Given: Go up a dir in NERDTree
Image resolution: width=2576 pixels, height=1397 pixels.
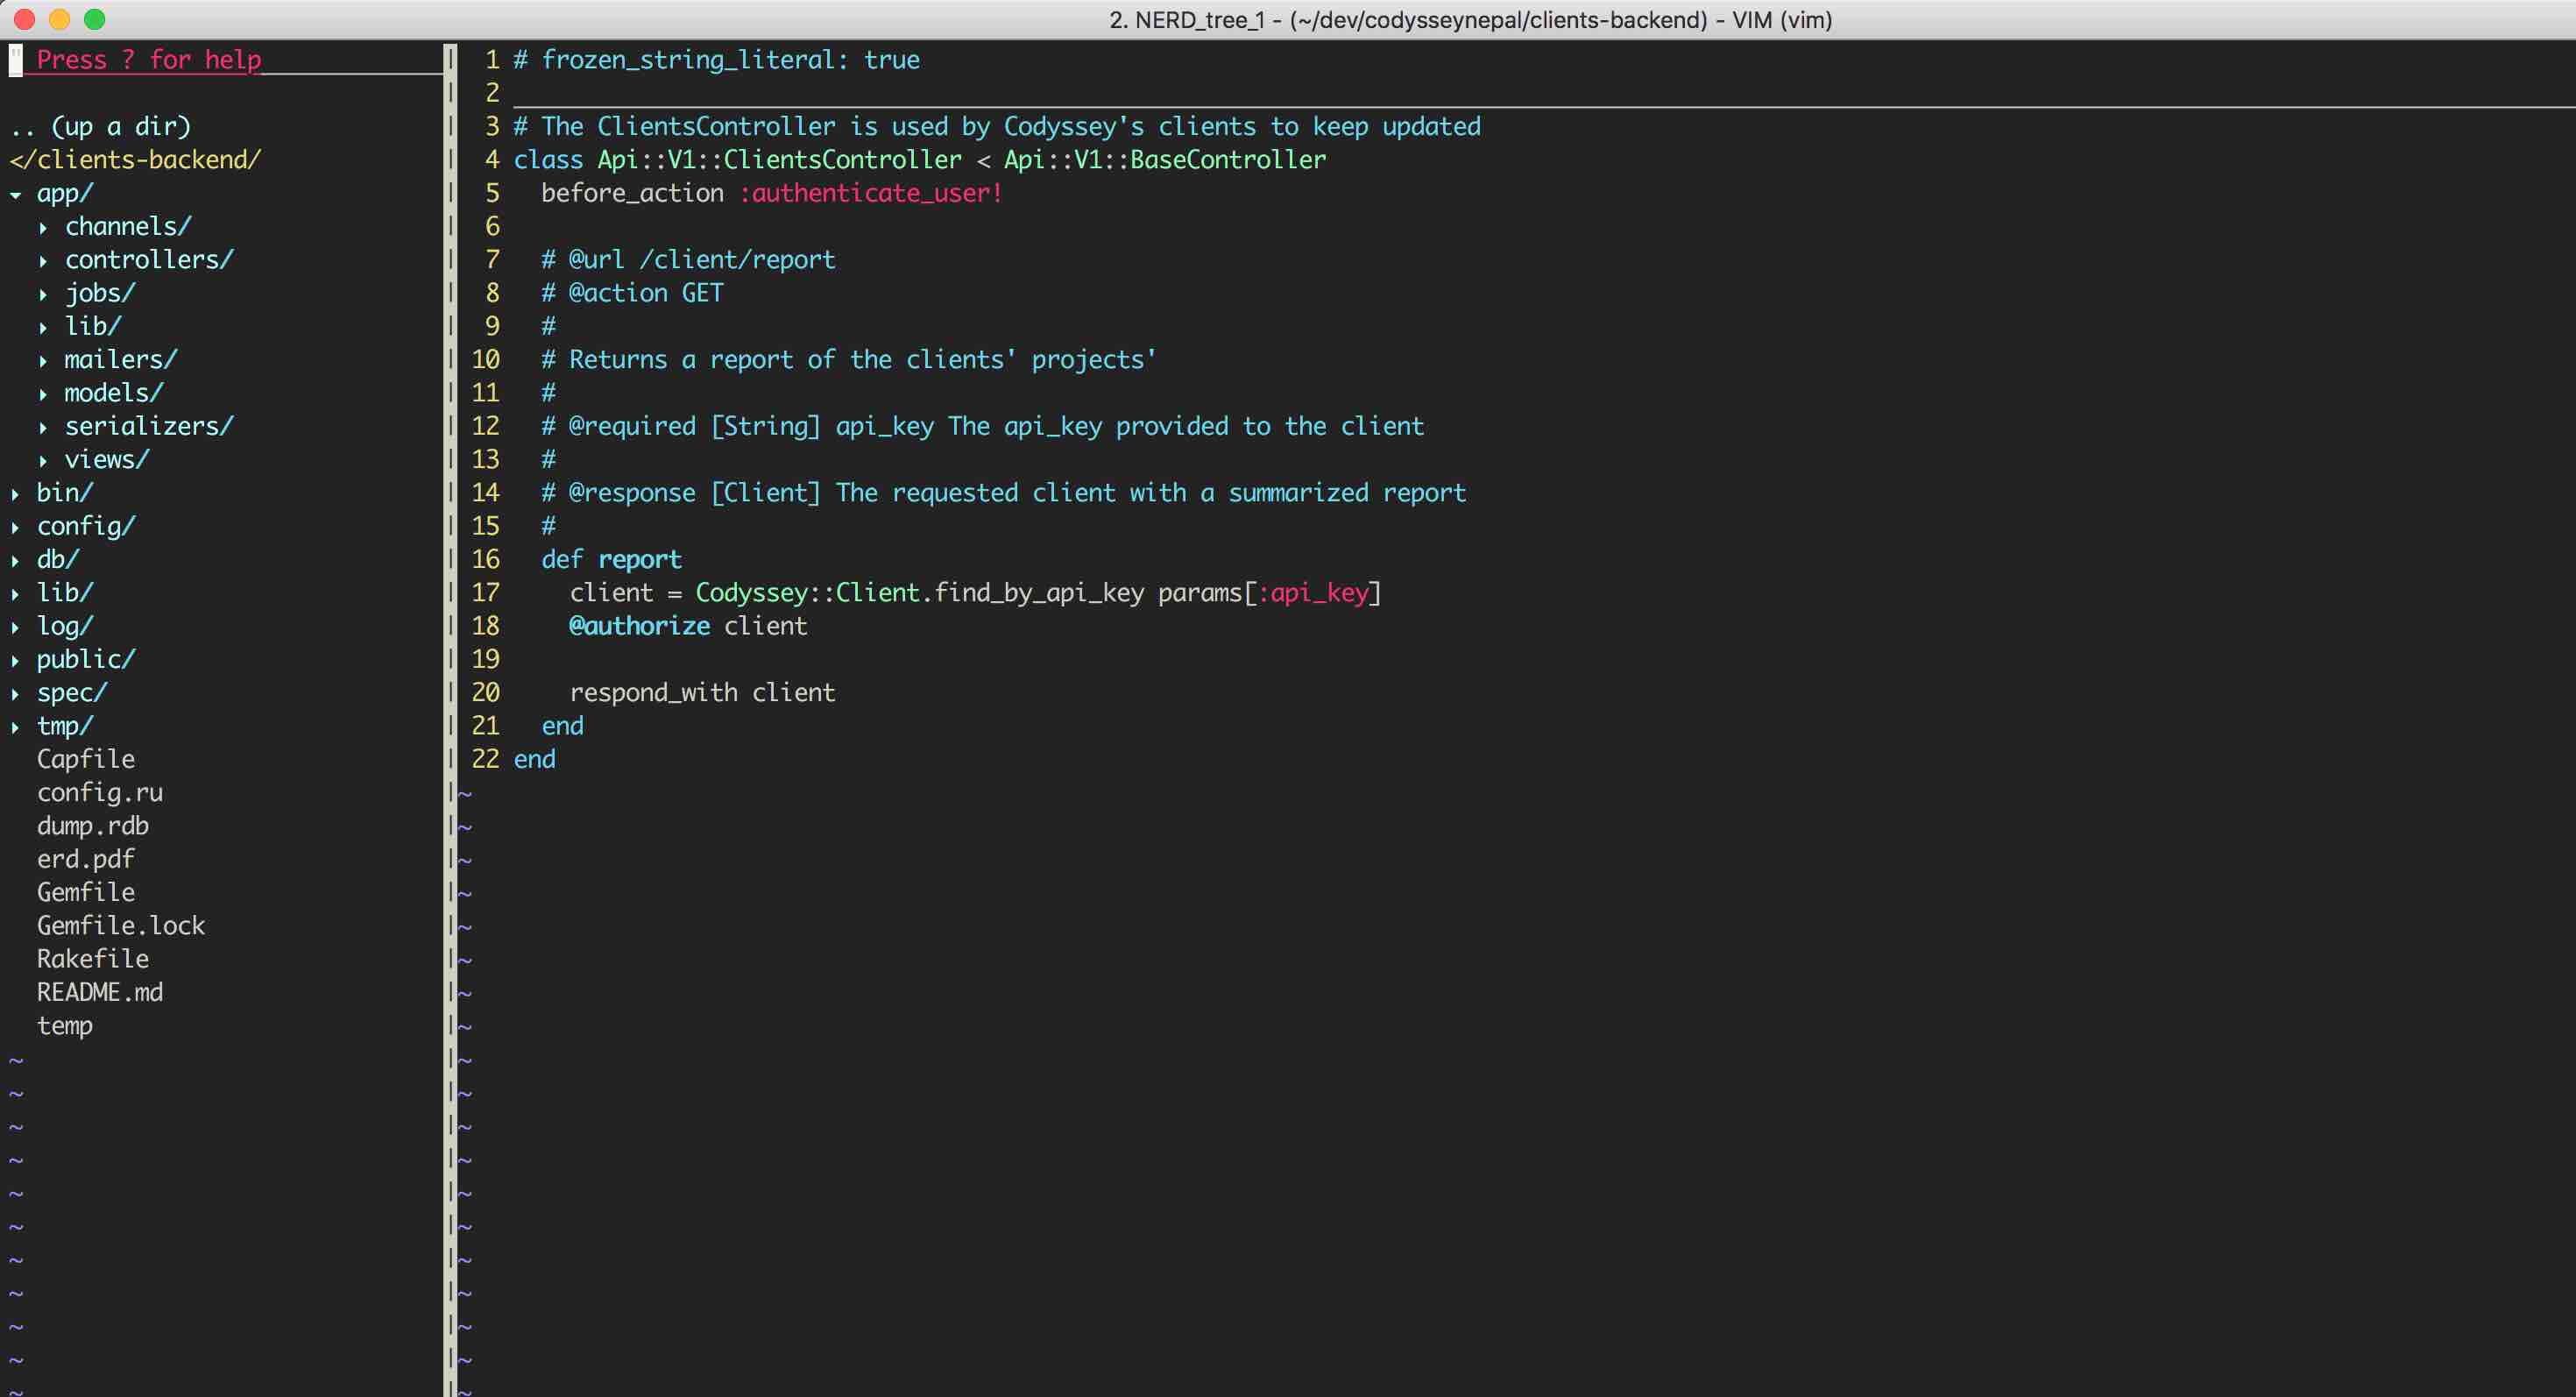Looking at the screenshot, I should point(100,127).
